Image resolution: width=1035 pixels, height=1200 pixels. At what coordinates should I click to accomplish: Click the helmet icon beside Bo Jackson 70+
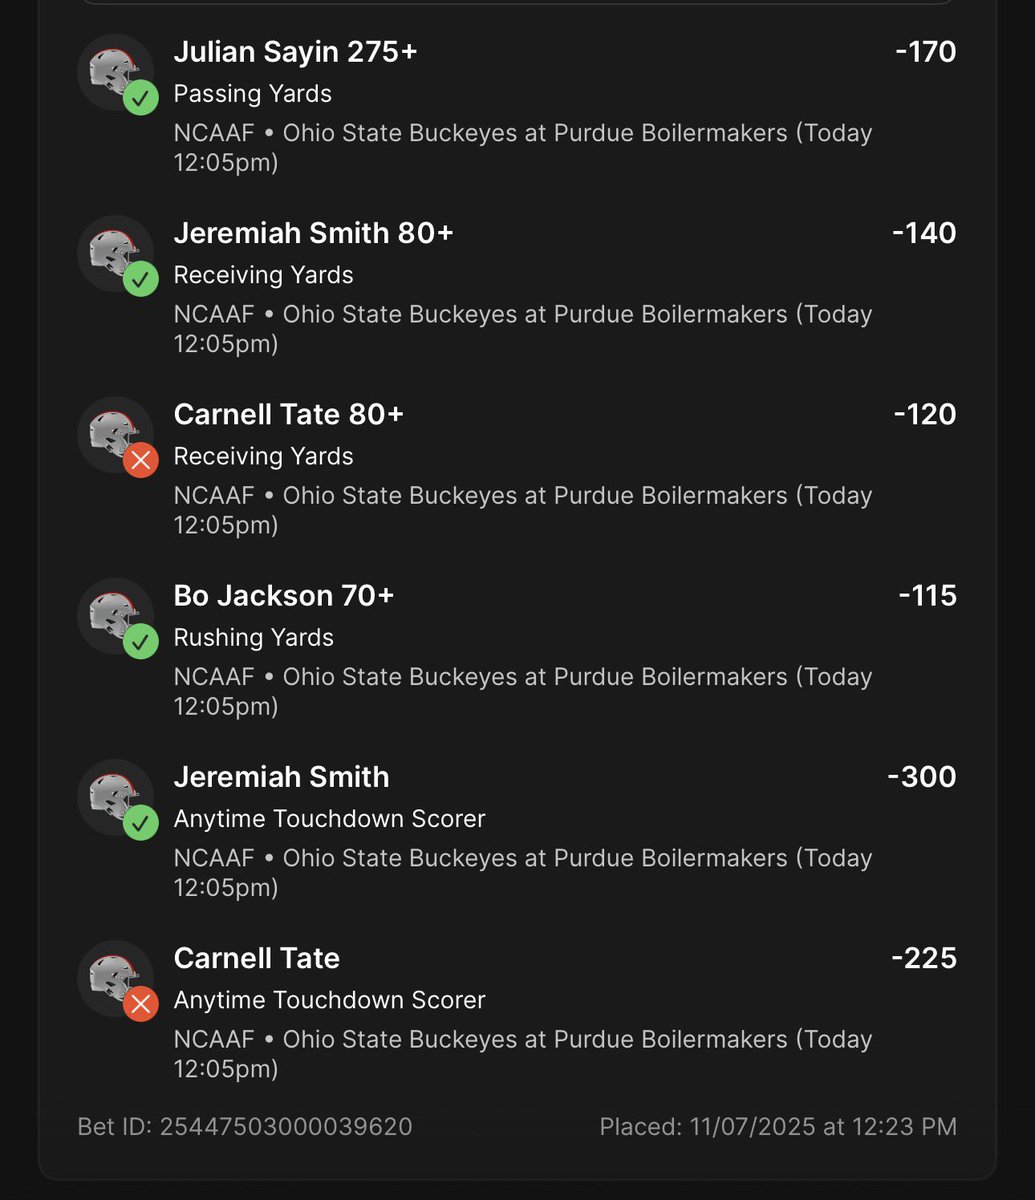tap(115, 615)
